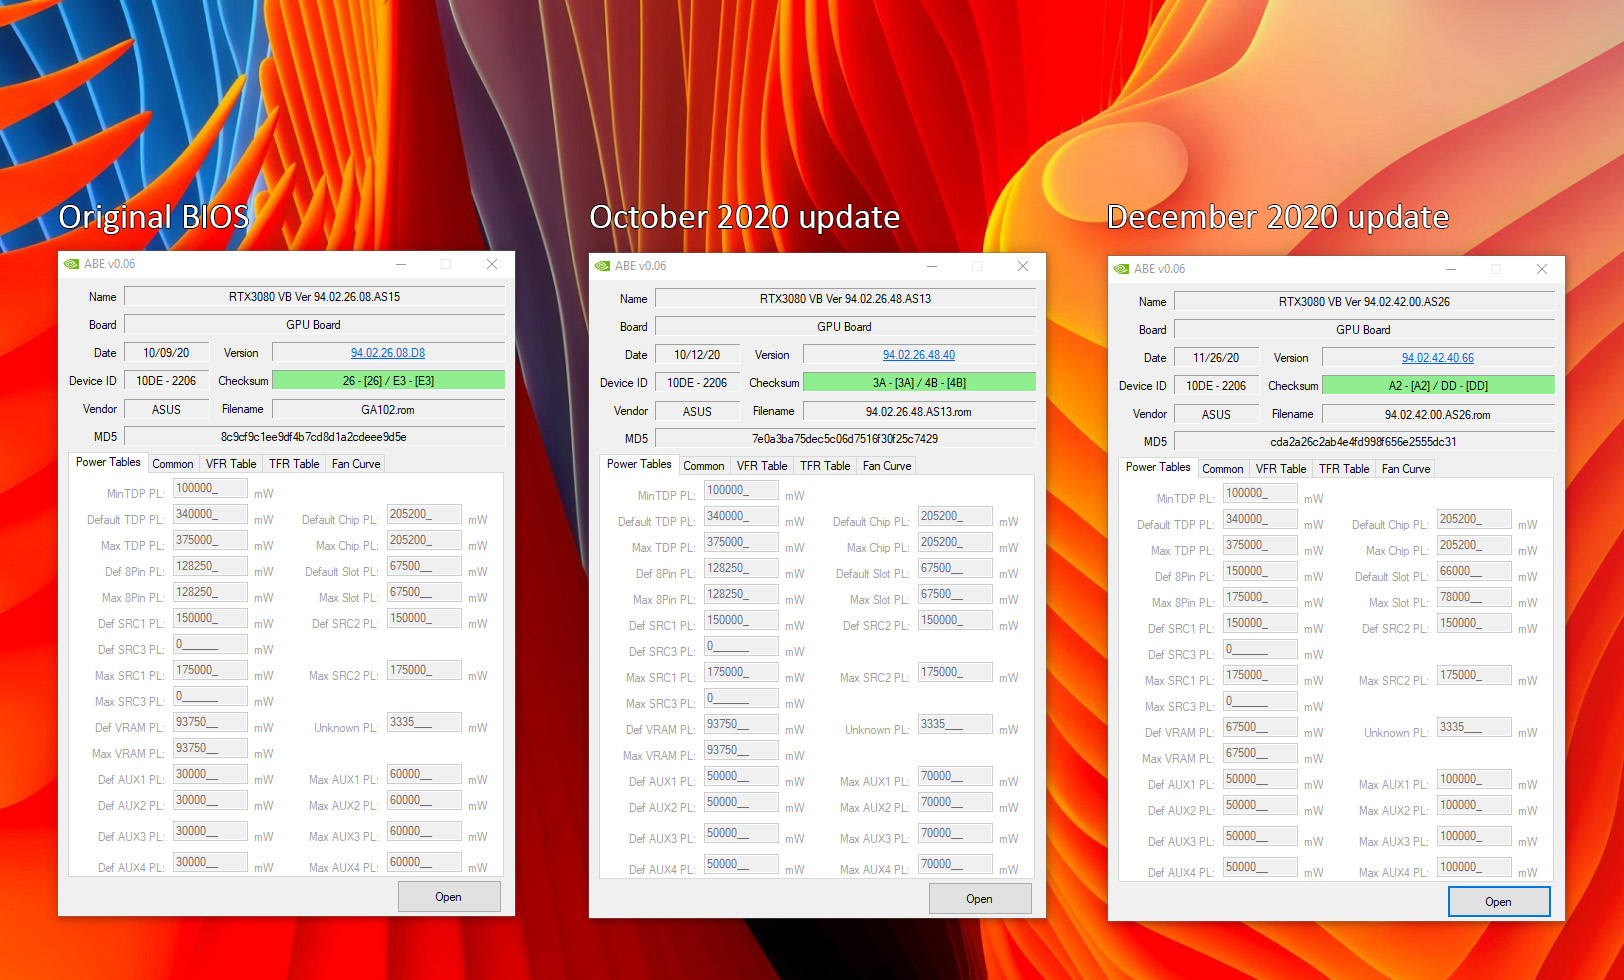Click Default TDP PL field in Original BIOS window
1624x980 pixels.
pyautogui.click(x=210, y=514)
